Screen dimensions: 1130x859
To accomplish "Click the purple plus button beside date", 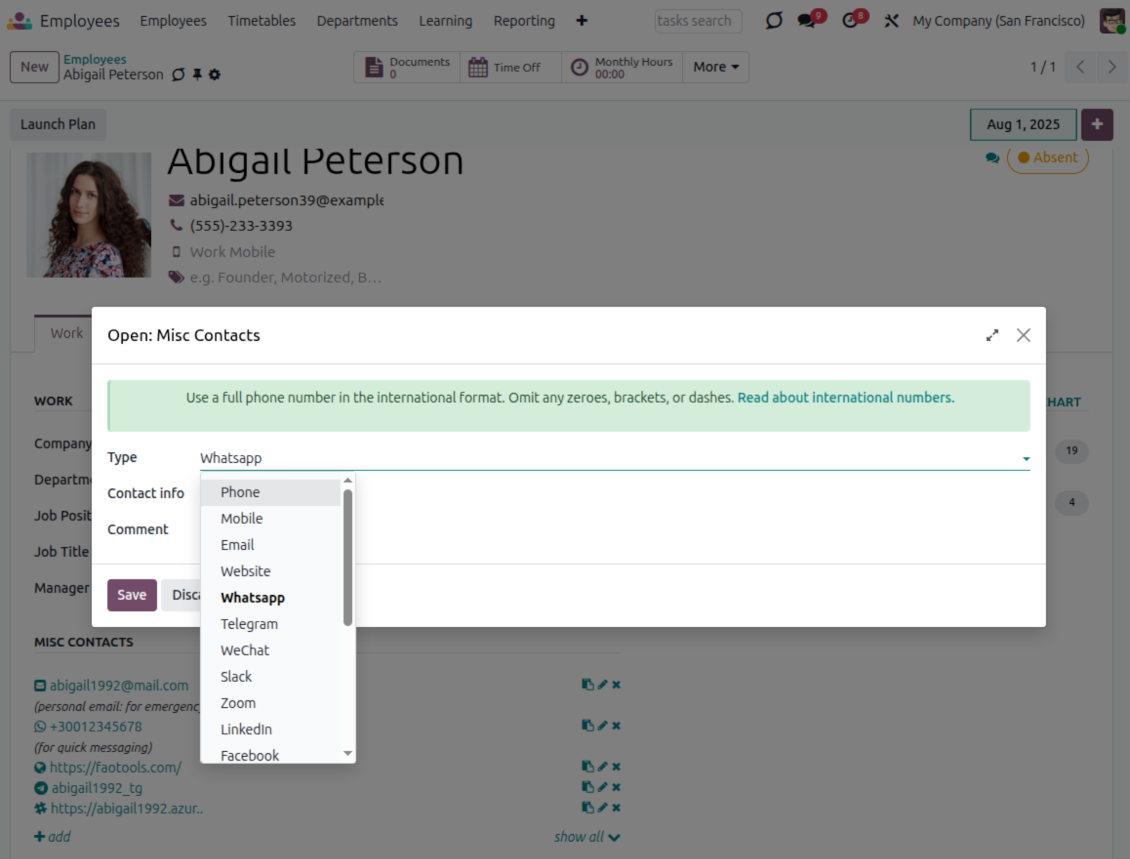I will click(1097, 125).
